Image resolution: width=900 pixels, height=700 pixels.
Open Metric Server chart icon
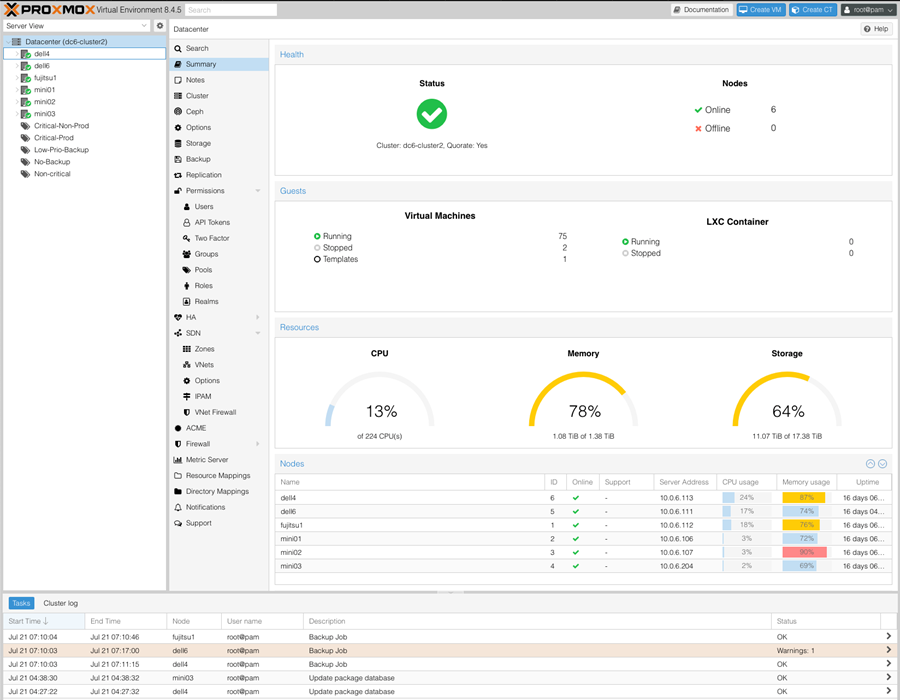178,460
